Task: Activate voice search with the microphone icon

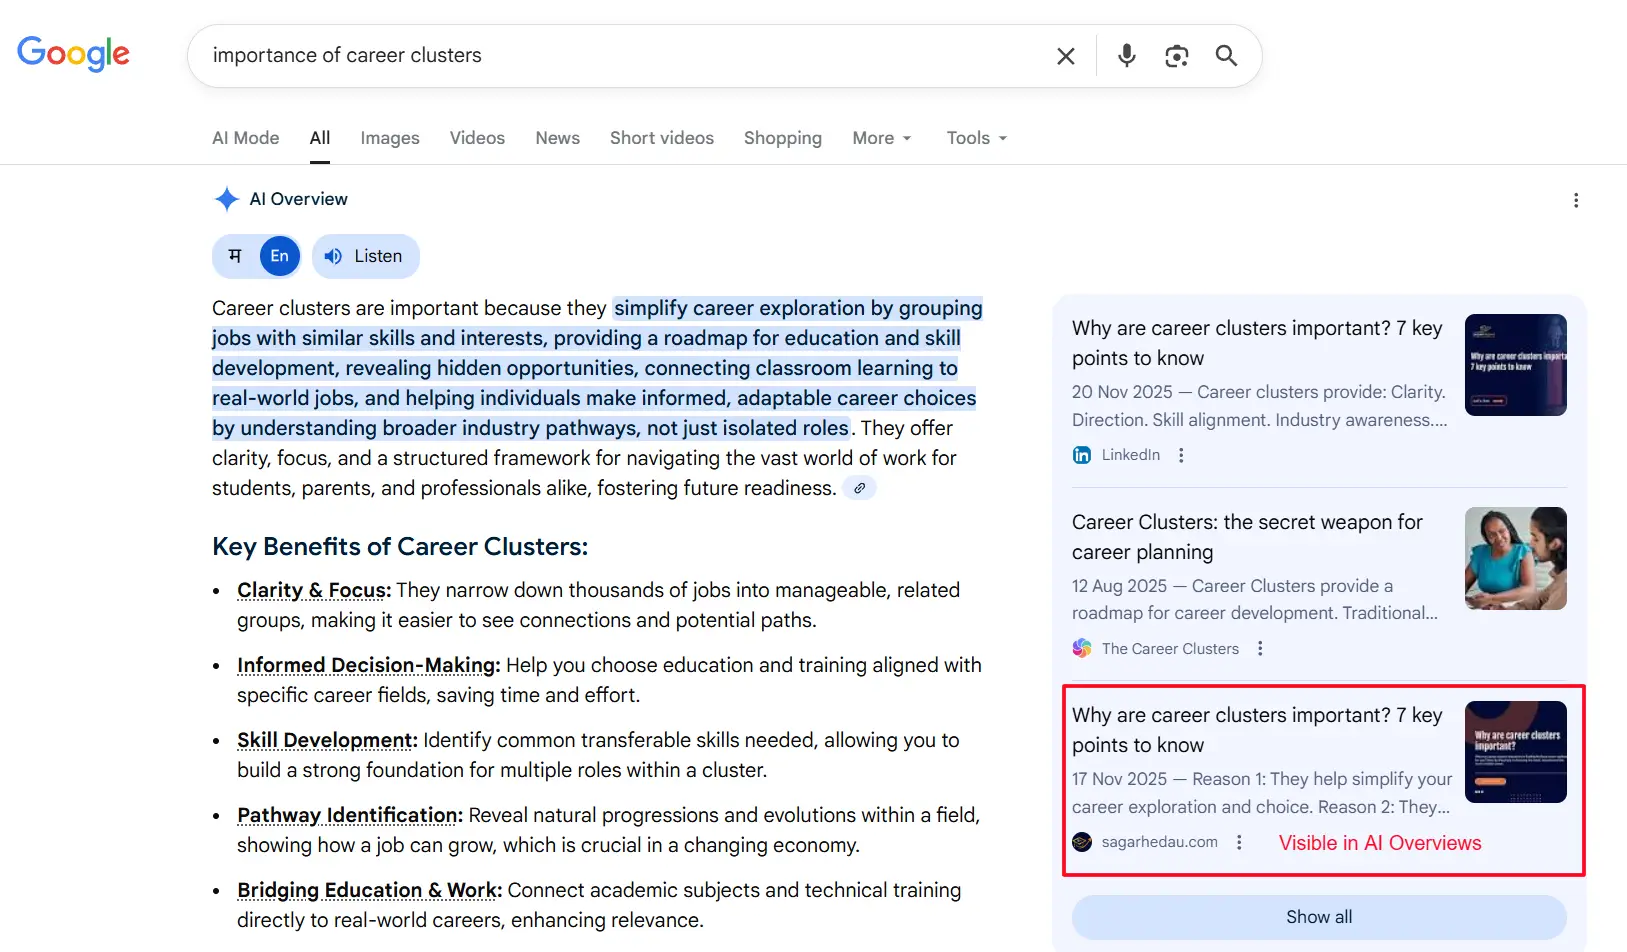Action: (1126, 56)
